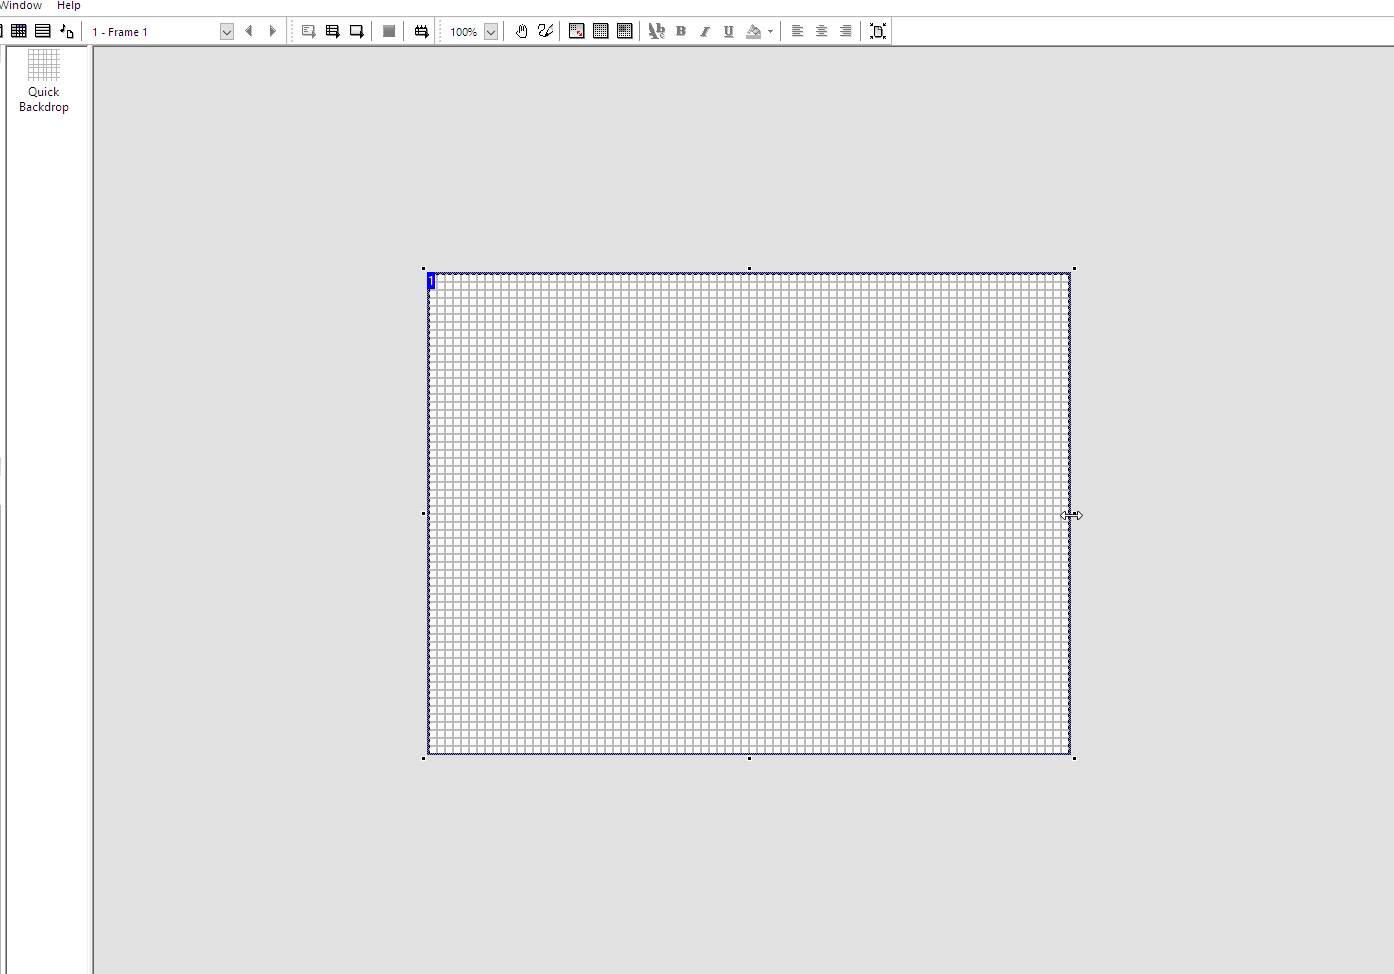
Task: Run the application icon
Action: [x=332, y=31]
